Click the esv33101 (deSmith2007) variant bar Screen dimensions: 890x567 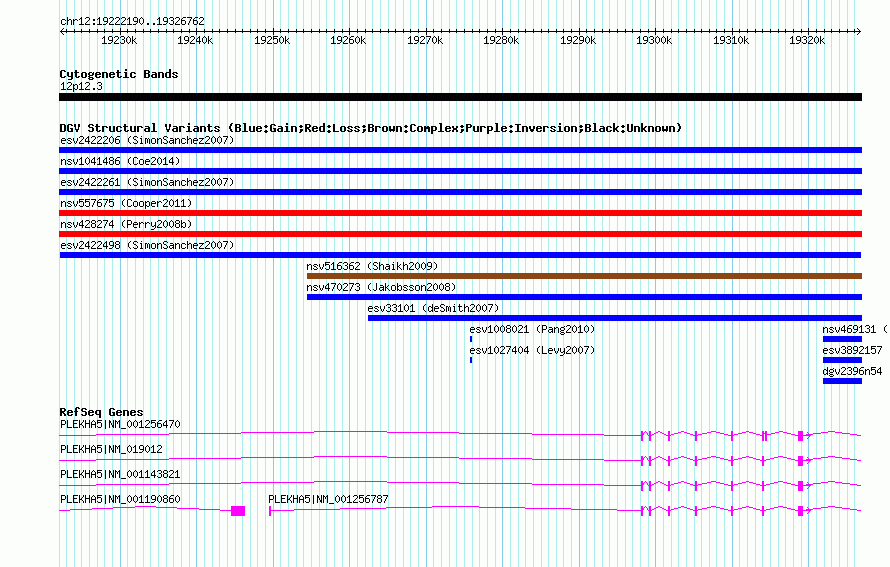point(615,318)
